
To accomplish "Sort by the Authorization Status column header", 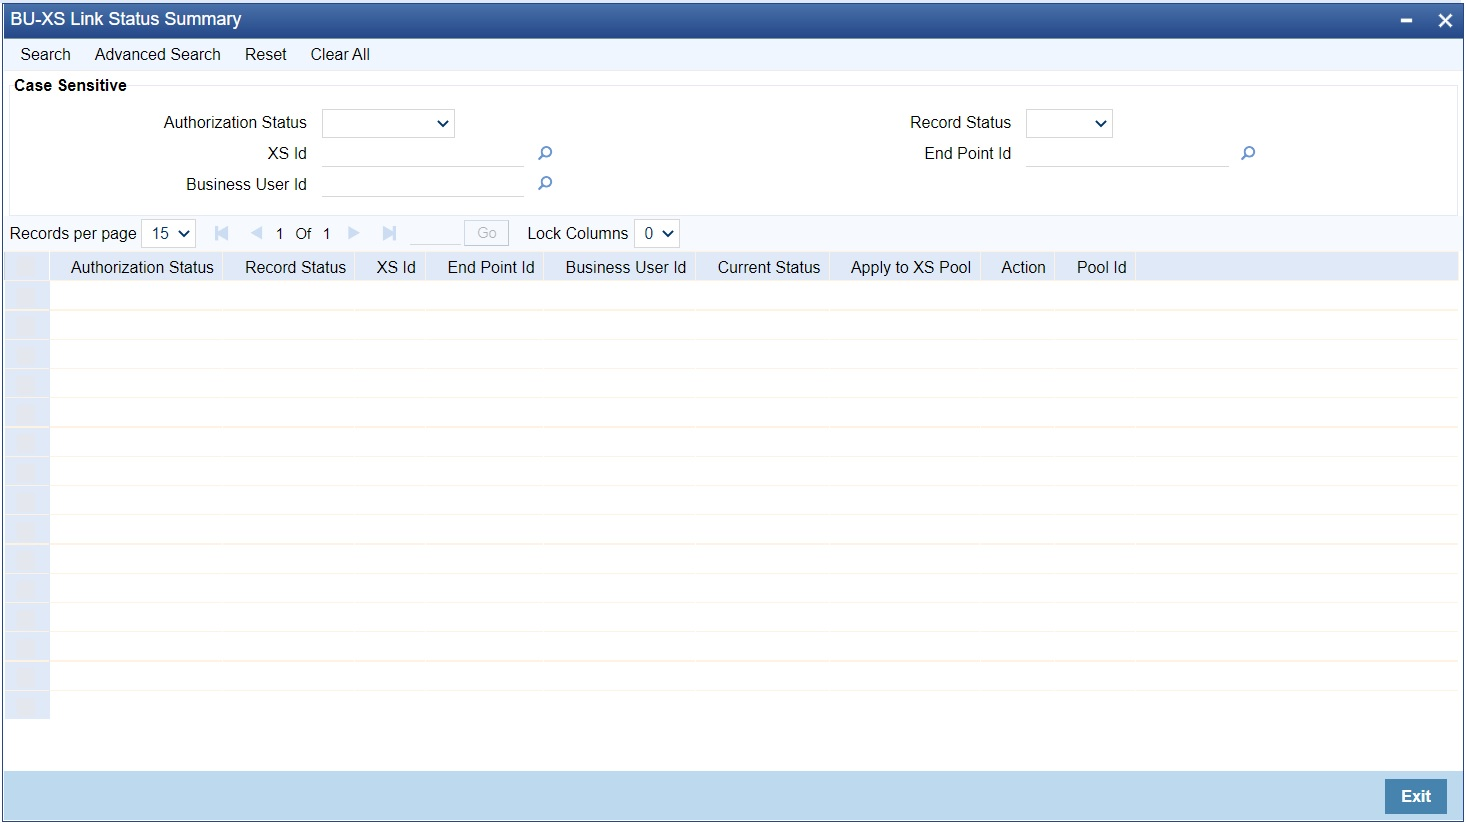I will [x=142, y=267].
